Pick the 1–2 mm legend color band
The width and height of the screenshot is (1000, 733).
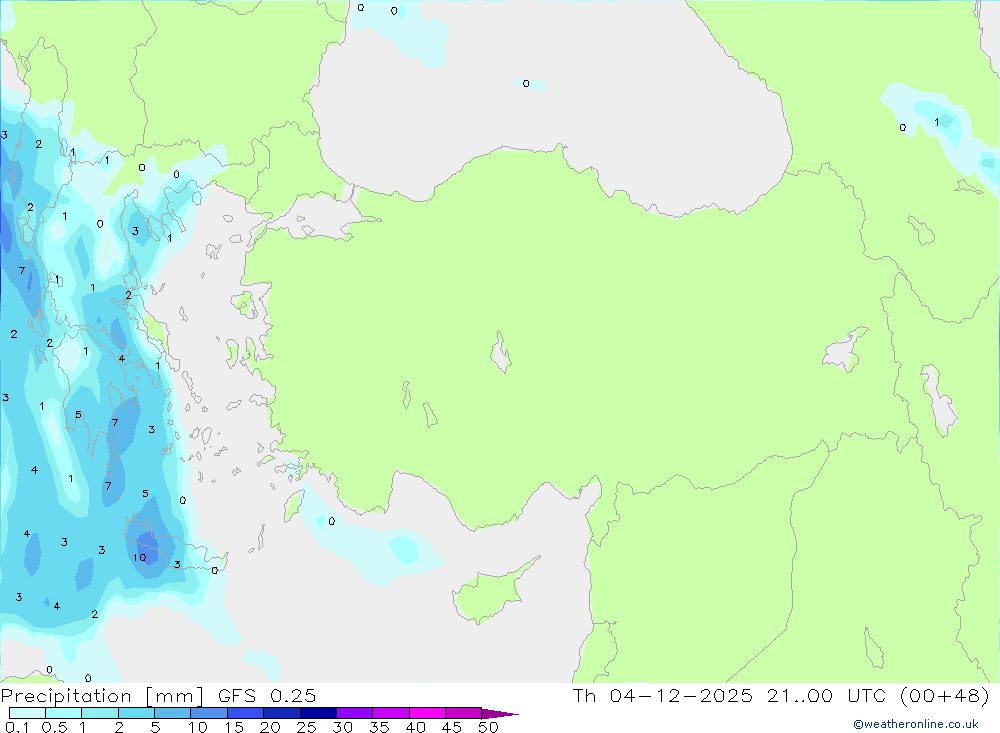coord(100,713)
